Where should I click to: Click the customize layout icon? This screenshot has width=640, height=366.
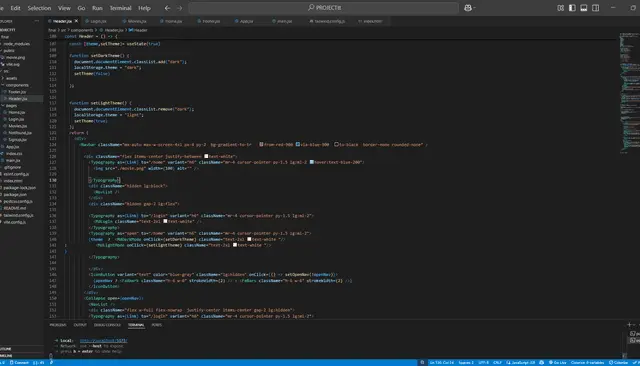pyautogui.click(x=560, y=8)
